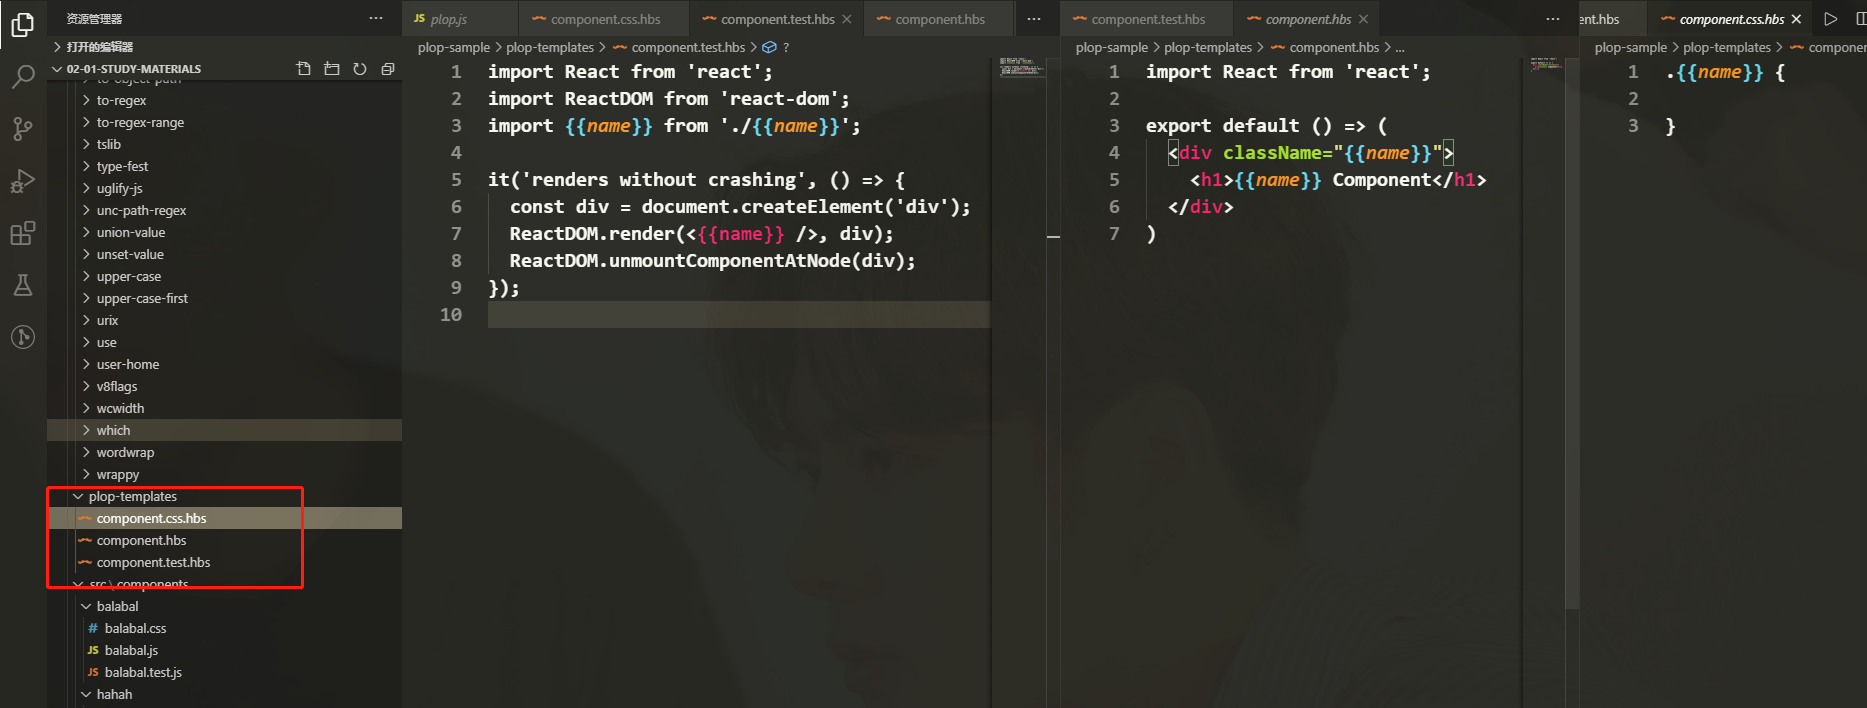This screenshot has height=708, width=1867.
Task: Open the Search view in activity bar
Action: 22,77
